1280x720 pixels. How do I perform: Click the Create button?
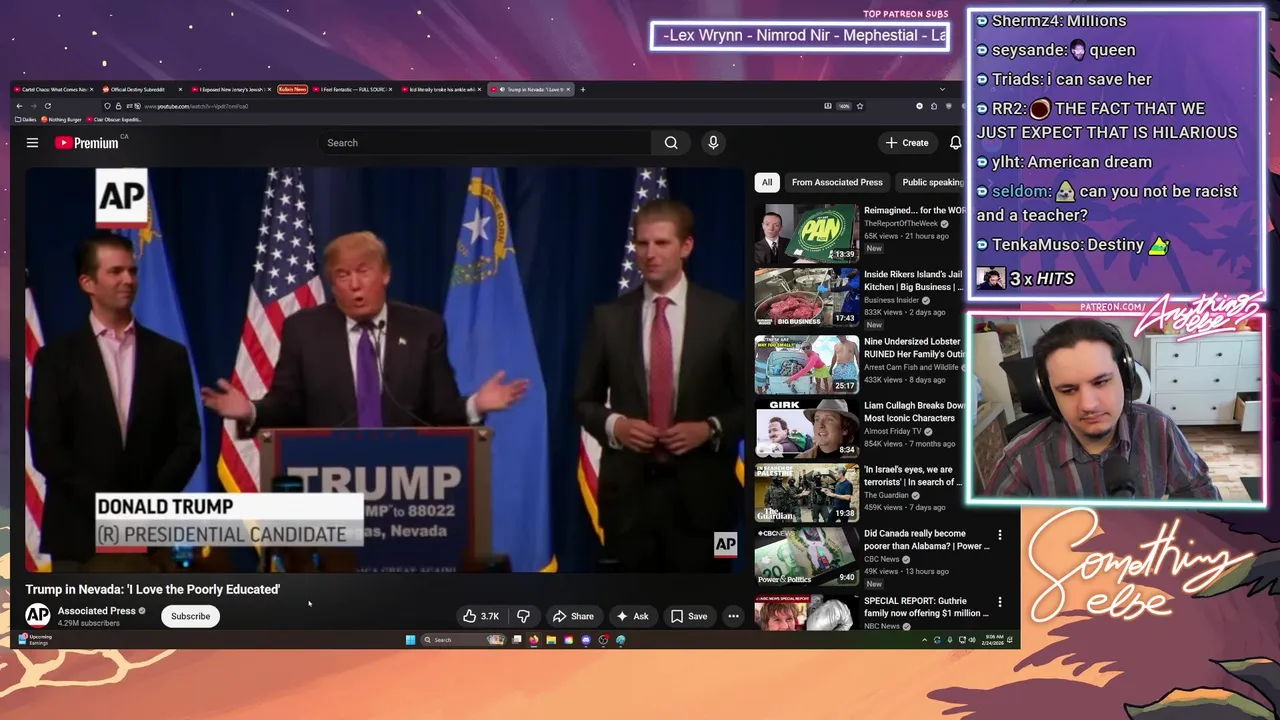pyautogui.click(x=907, y=143)
